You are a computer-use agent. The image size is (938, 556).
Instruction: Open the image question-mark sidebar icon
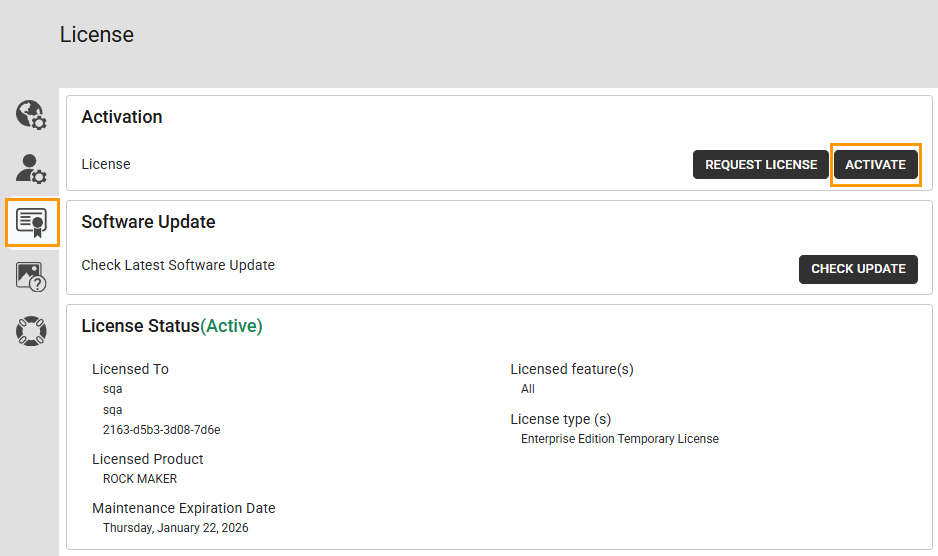click(31, 276)
